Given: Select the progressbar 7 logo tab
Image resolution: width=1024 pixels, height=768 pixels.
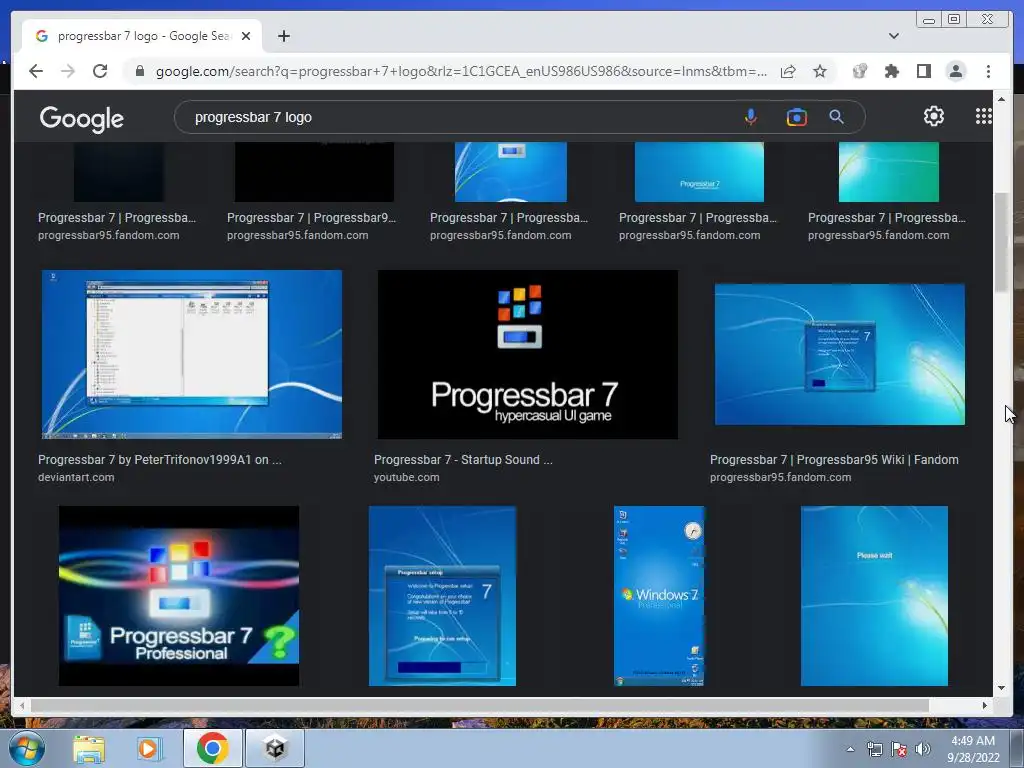Looking at the screenshot, I should tap(142, 36).
